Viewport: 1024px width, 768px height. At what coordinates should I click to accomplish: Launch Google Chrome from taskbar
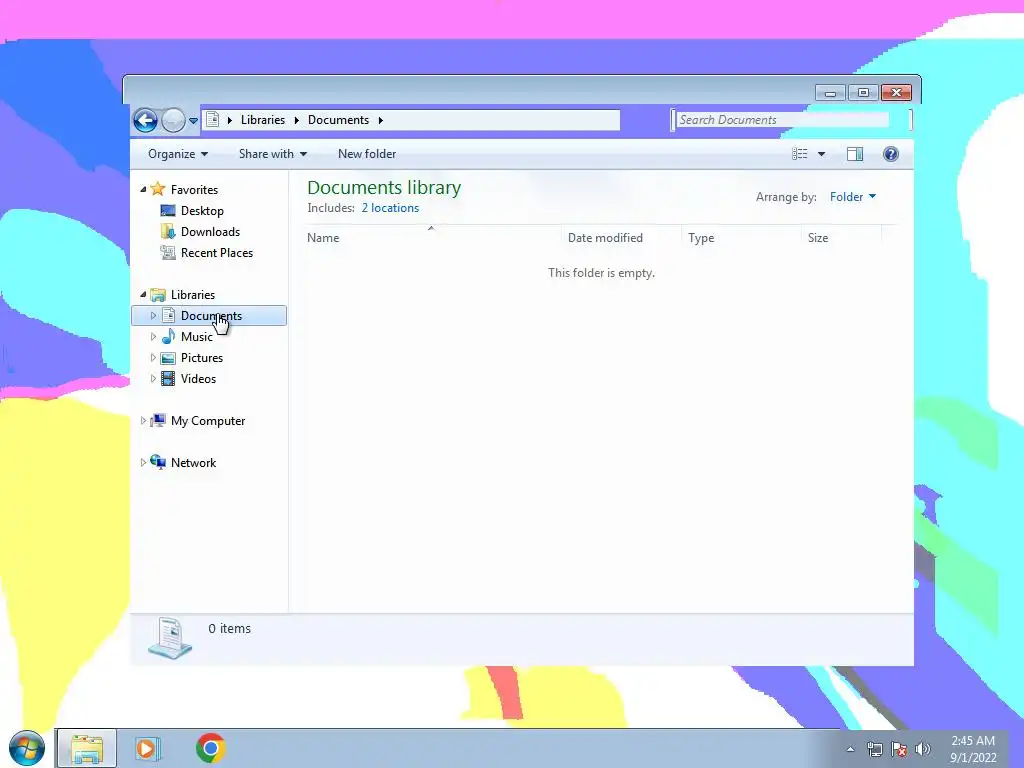click(210, 748)
